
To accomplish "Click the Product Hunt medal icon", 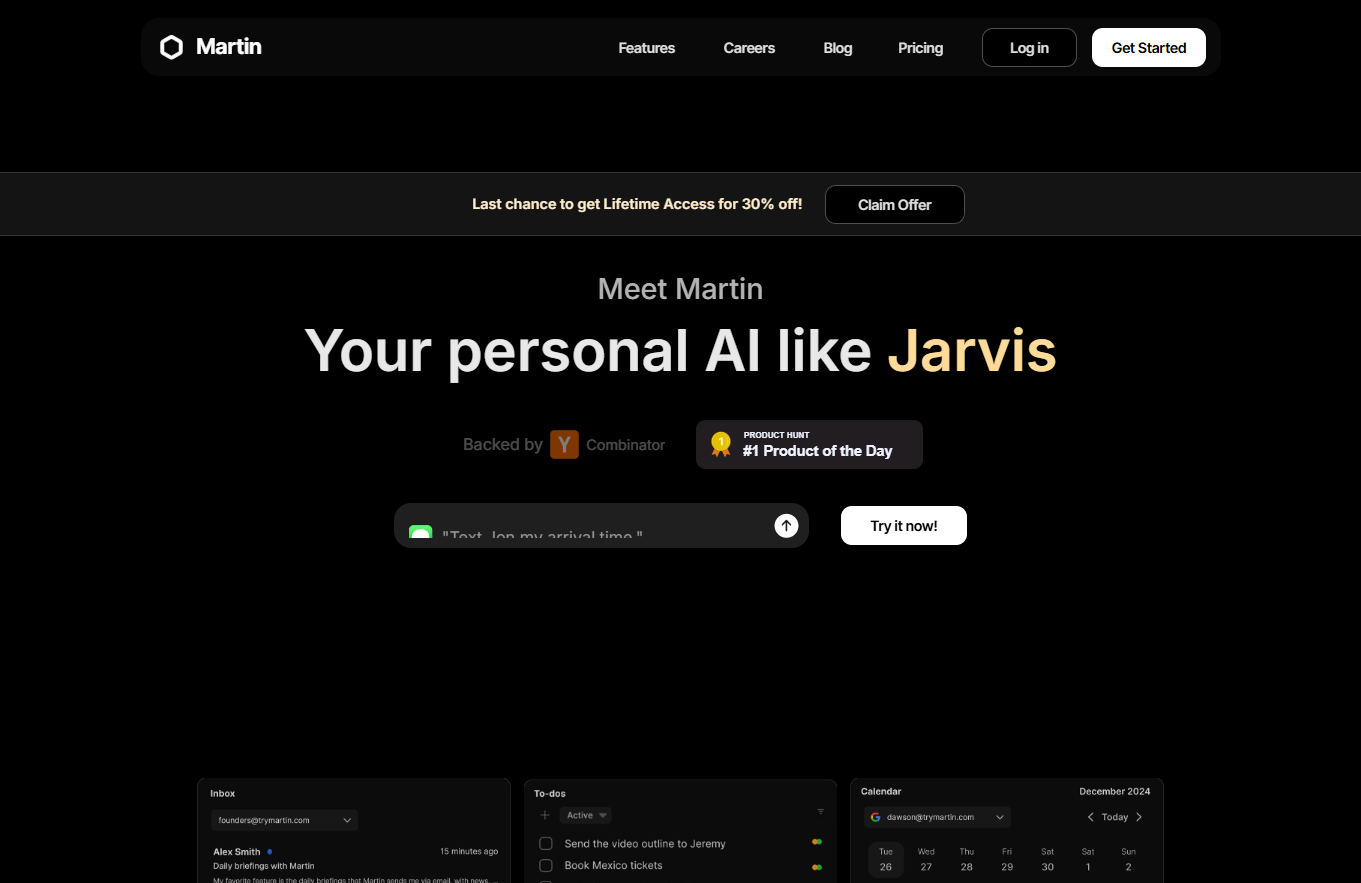I will (720, 444).
